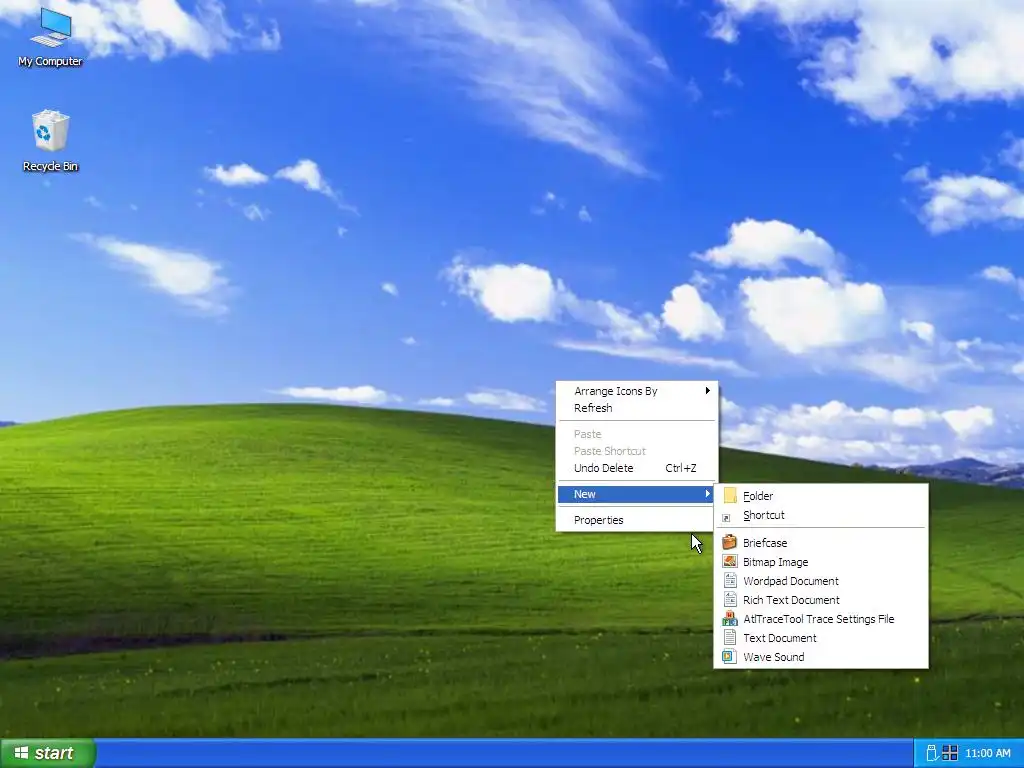Screen dimensions: 1024x768
Task: Create a new Folder from submenu
Action: (821, 496)
